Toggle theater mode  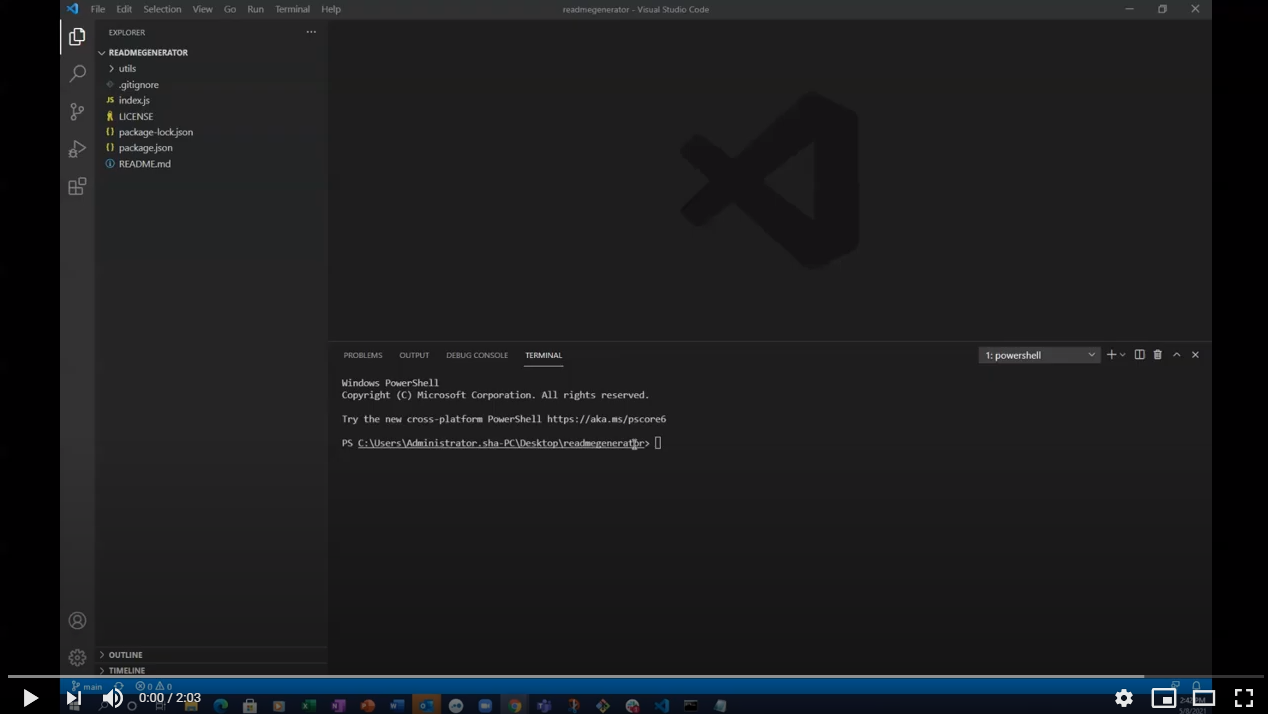(x=1204, y=698)
